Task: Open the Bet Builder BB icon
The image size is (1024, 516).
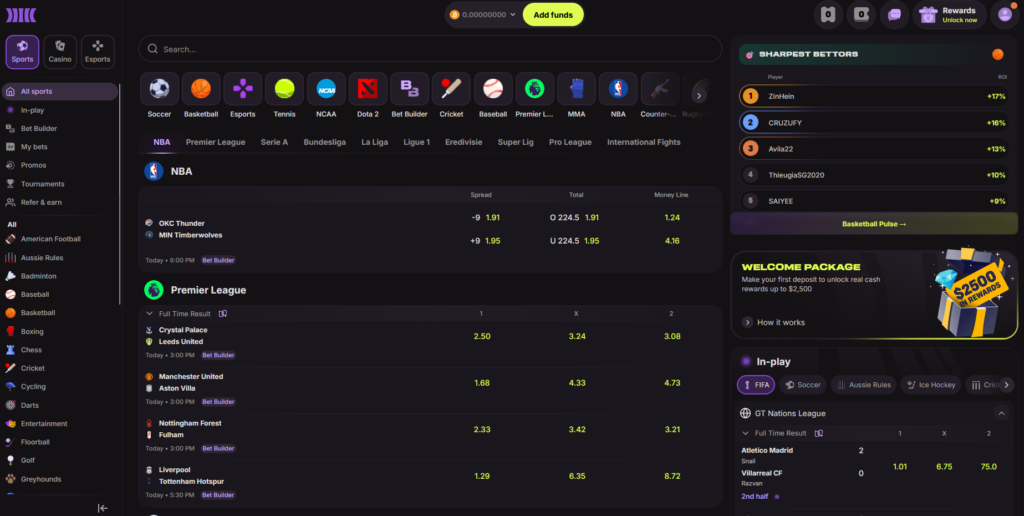Action: pyautogui.click(x=409, y=89)
